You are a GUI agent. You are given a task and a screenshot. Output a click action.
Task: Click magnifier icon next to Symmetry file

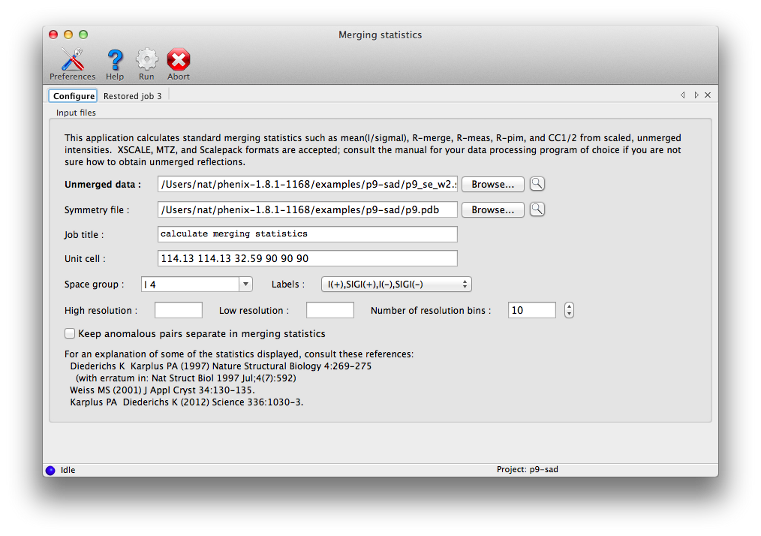tap(537, 210)
